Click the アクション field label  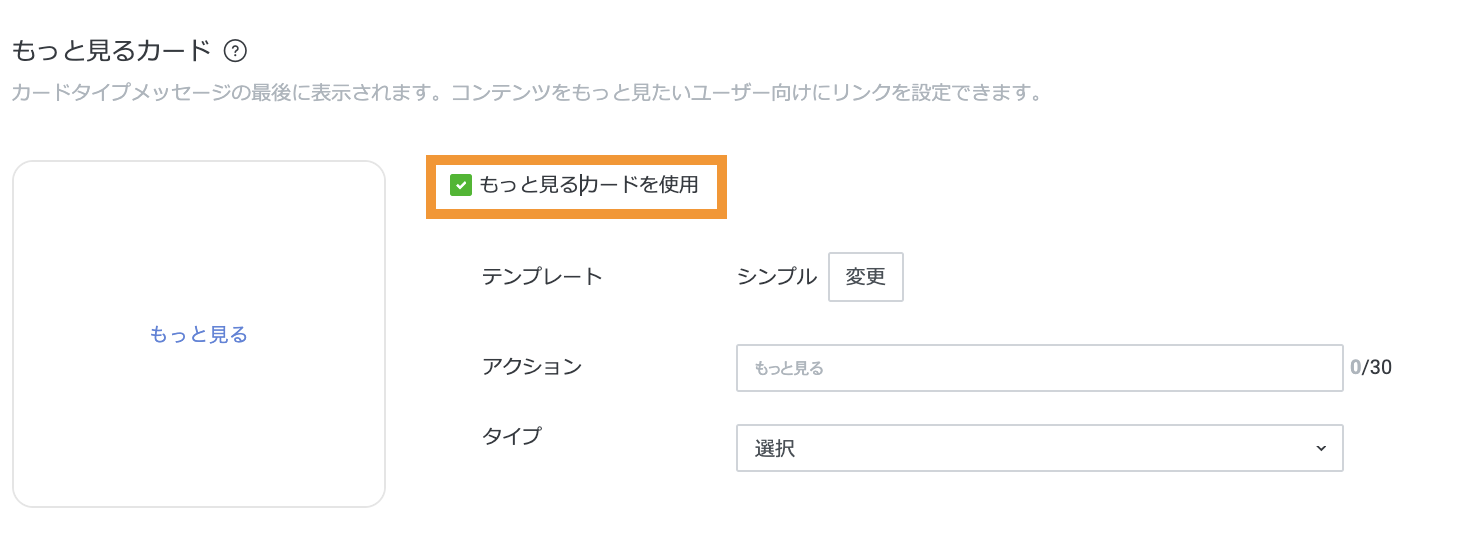pos(531,367)
